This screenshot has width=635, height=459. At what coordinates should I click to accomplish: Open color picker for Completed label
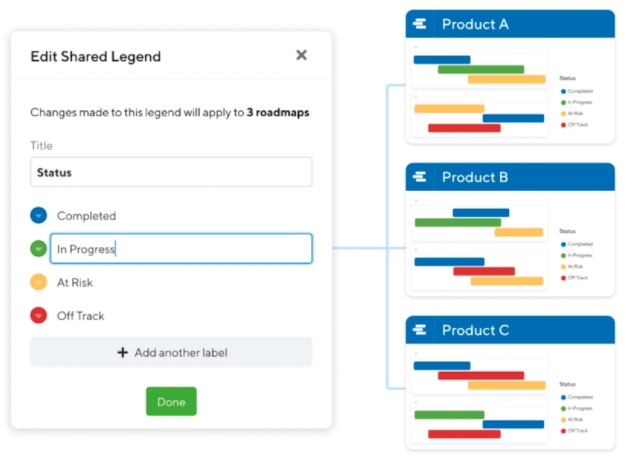coord(38,215)
